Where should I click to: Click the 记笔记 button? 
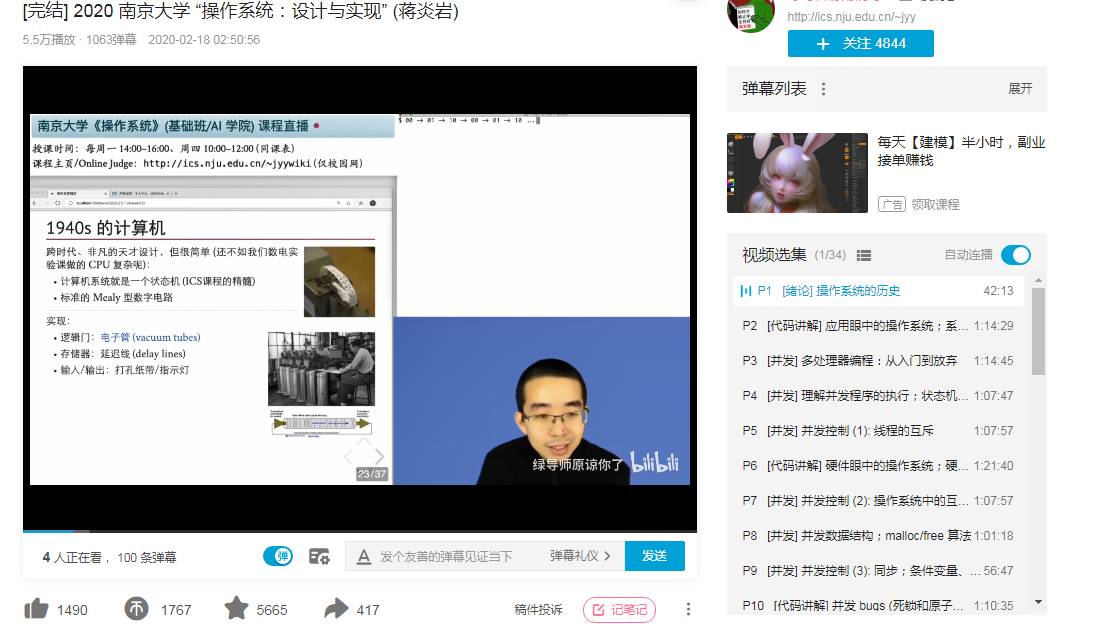click(x=620, y=610)
